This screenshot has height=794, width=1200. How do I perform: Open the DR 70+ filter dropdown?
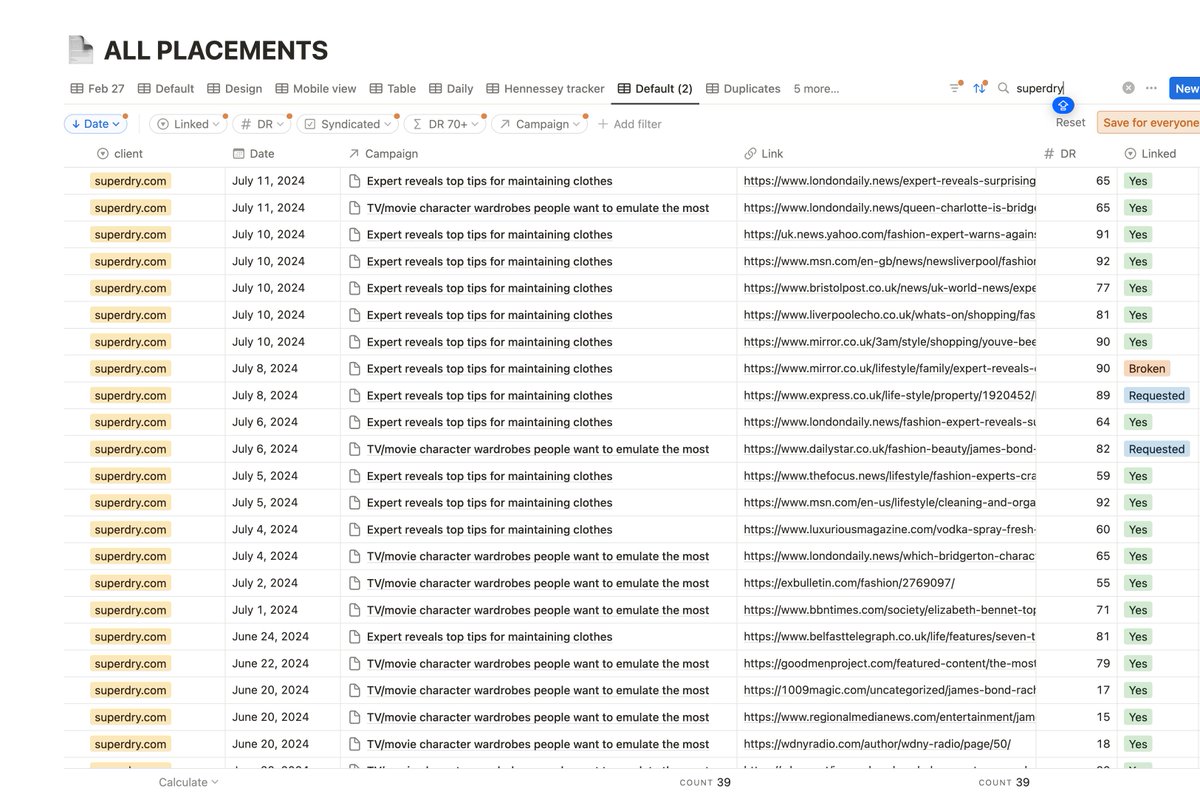[445, 124]
